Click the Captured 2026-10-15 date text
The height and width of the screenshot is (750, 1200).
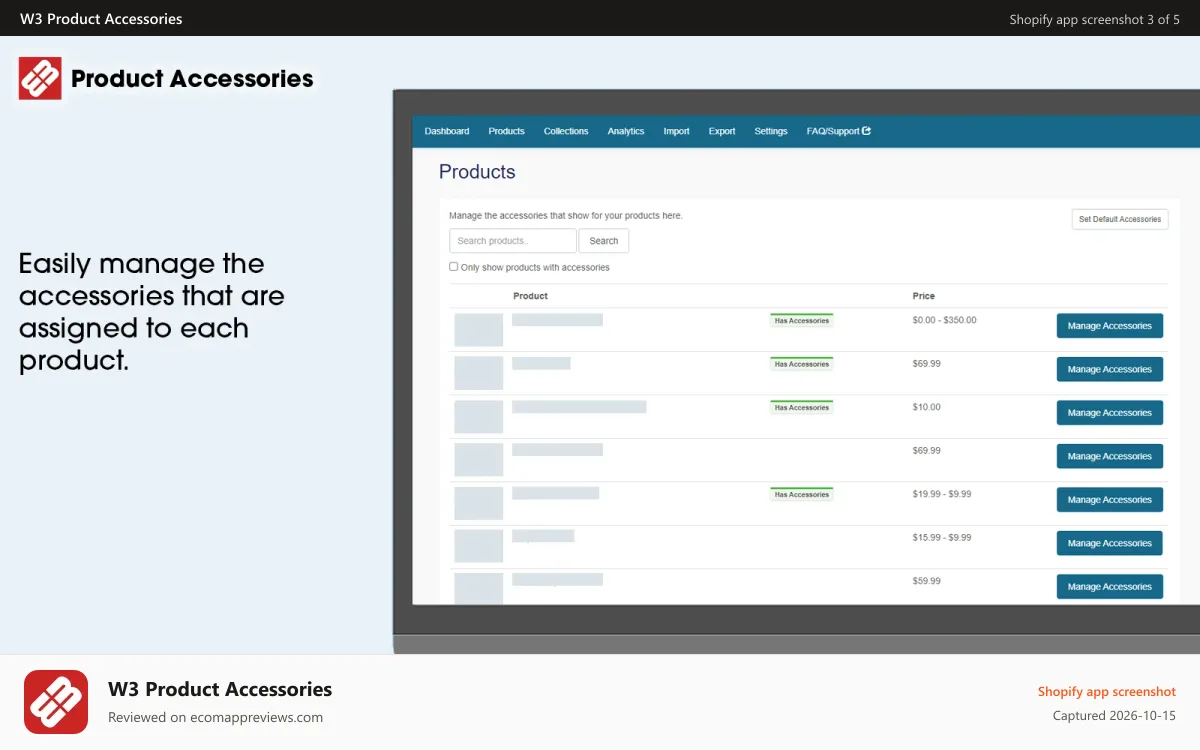pos(1114,716)
